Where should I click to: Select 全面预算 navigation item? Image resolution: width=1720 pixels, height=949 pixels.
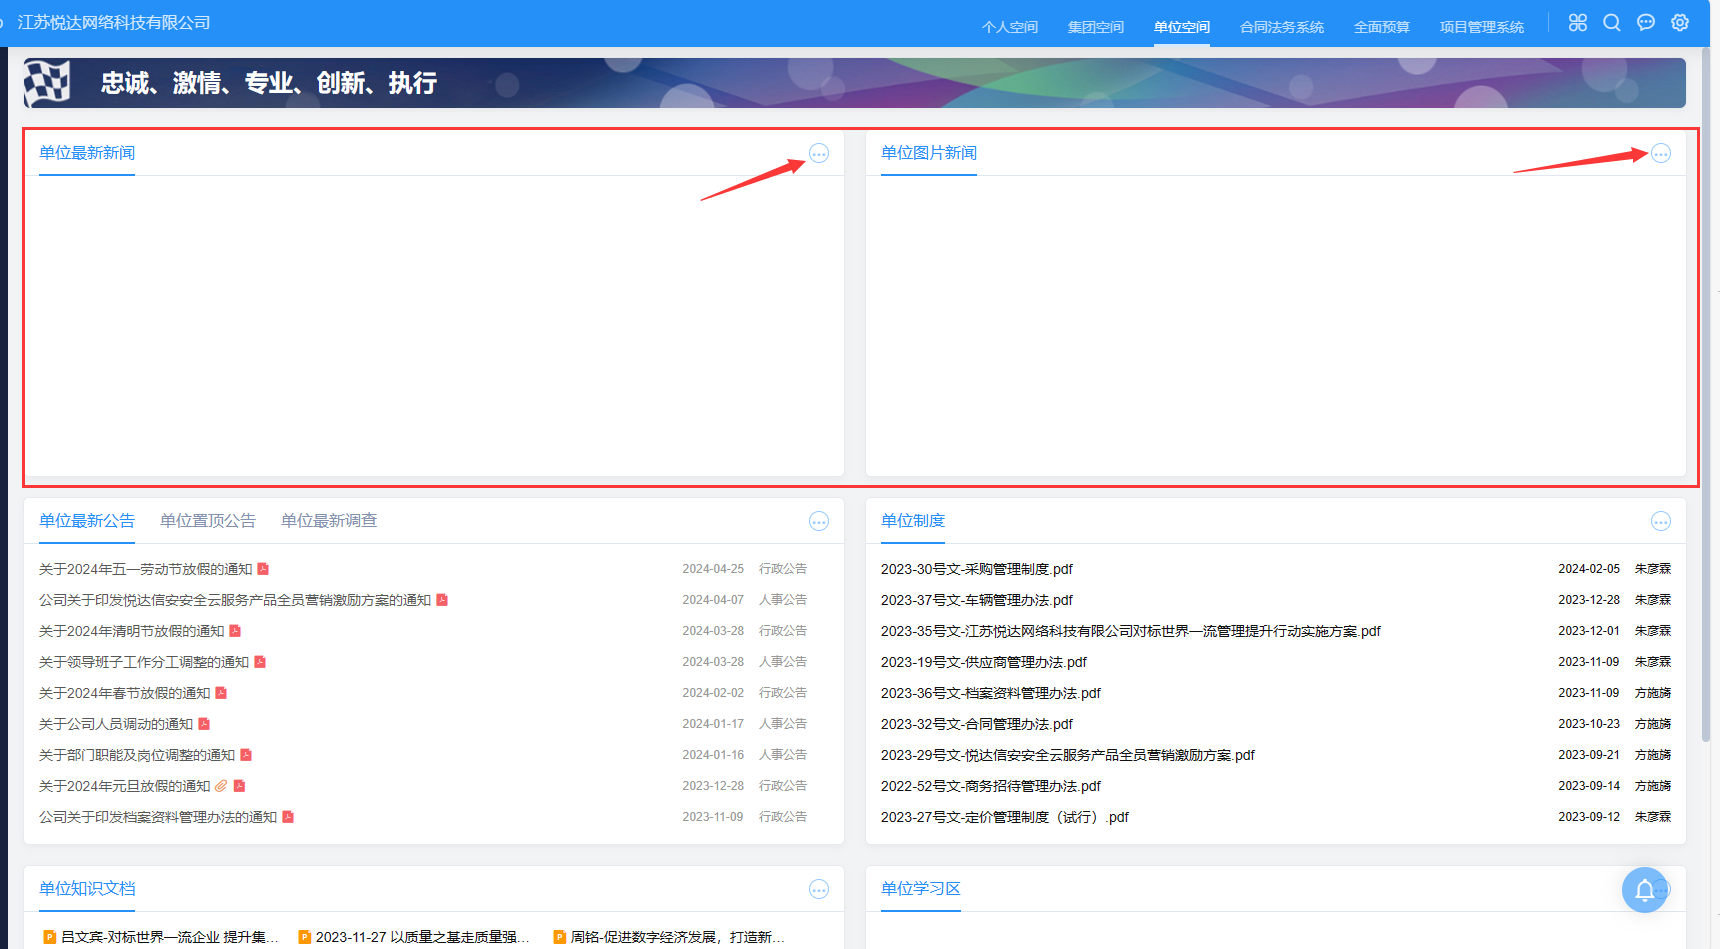point(1381,27)
